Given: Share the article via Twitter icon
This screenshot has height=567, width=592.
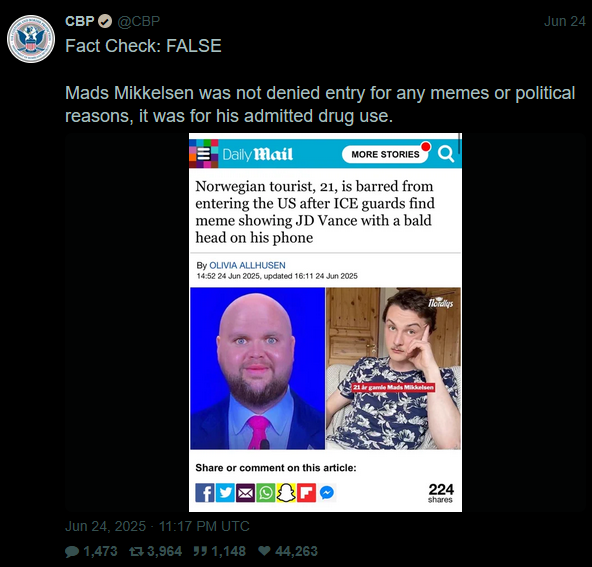Looking at the screenshot, I should click(x=225, y=493).
